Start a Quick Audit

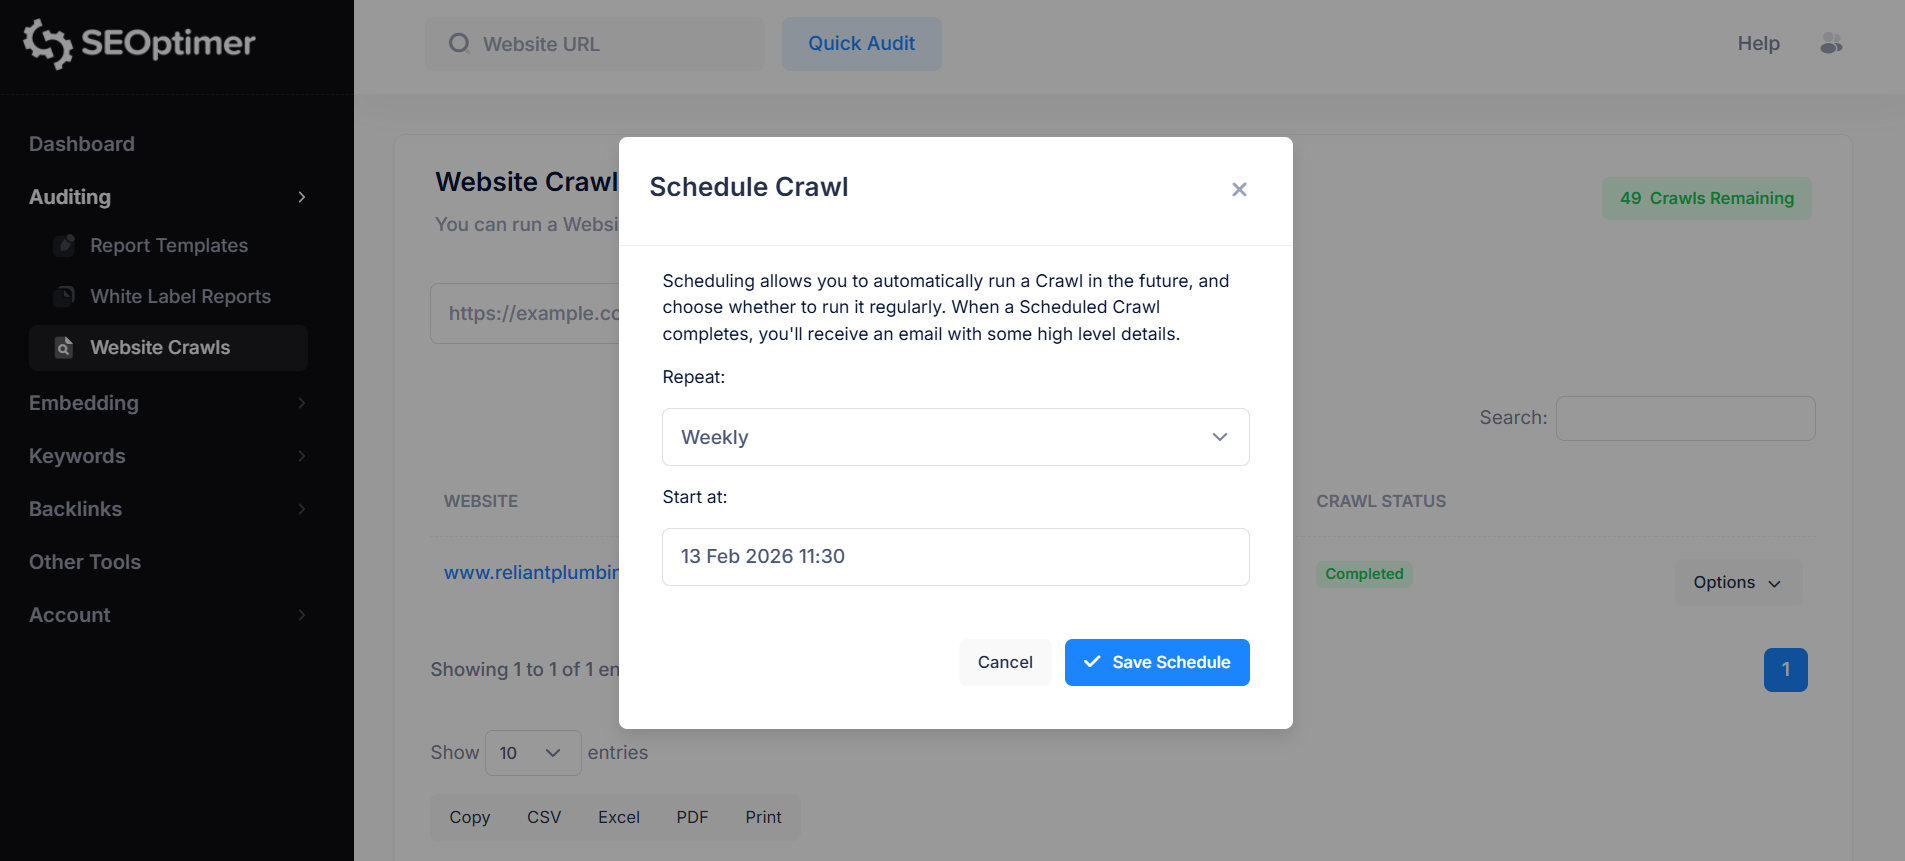coord(861,43)
